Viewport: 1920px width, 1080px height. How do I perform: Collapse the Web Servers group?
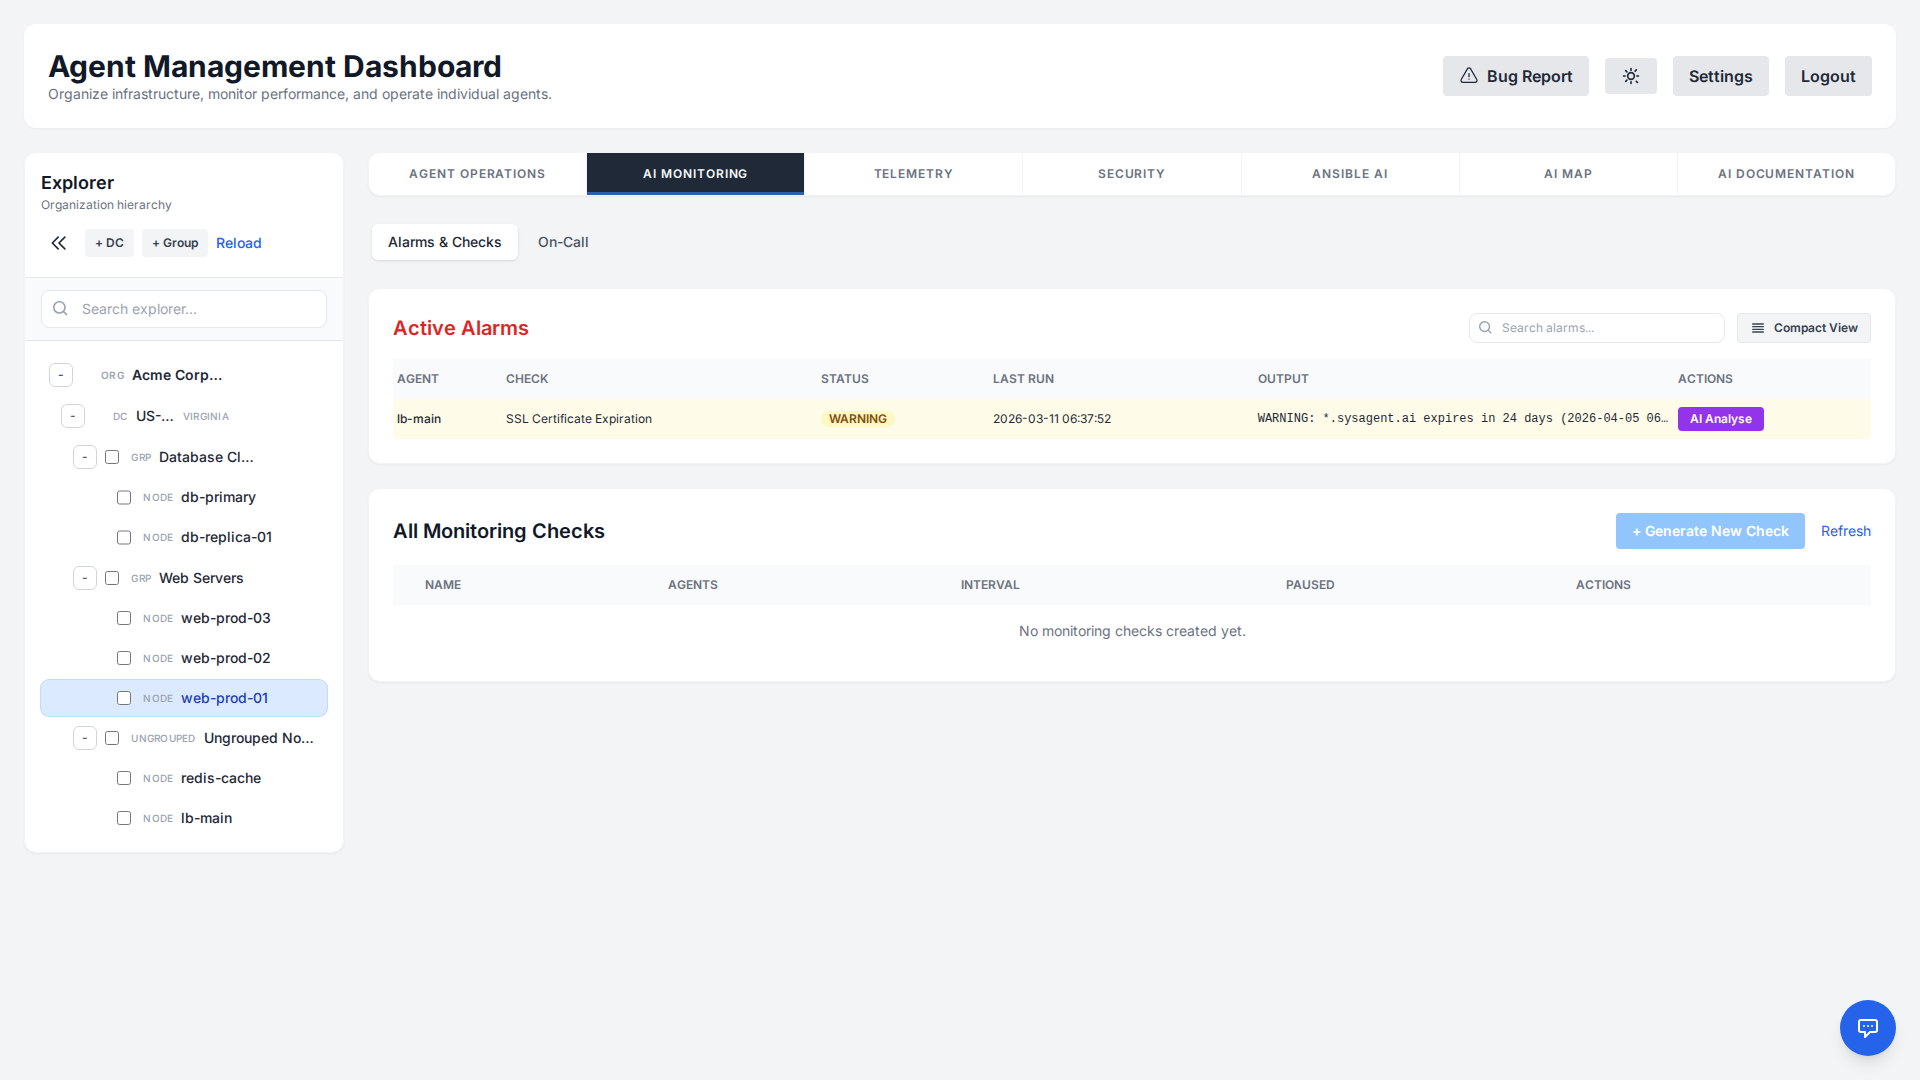pyautogui.click(x=85, y=578)
